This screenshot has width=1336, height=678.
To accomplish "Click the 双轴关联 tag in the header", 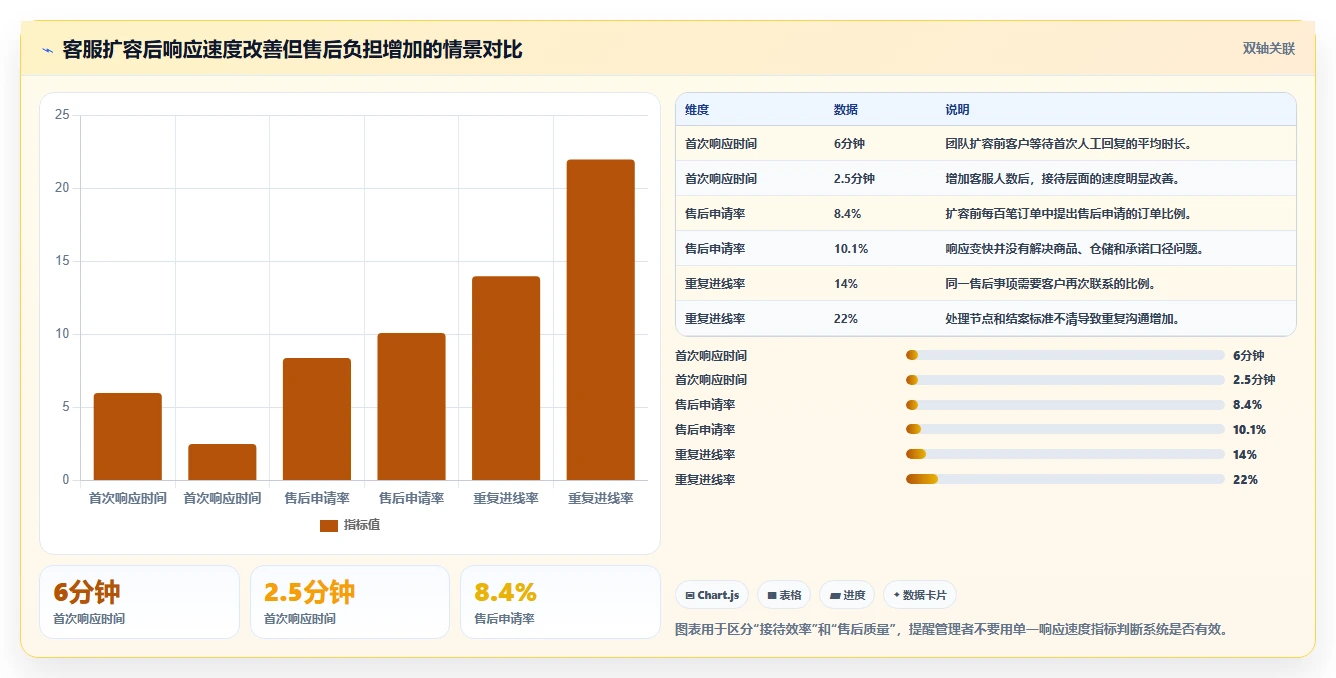I will point(1269,49).
